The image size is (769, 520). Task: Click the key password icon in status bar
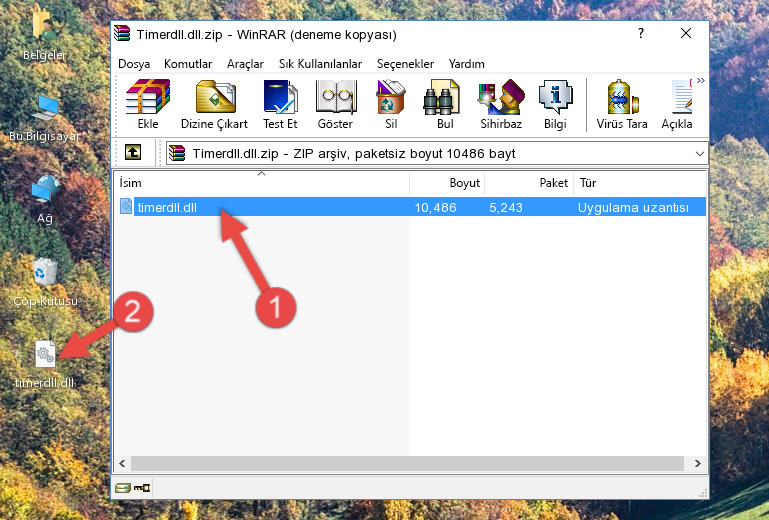tap(142, 488)
